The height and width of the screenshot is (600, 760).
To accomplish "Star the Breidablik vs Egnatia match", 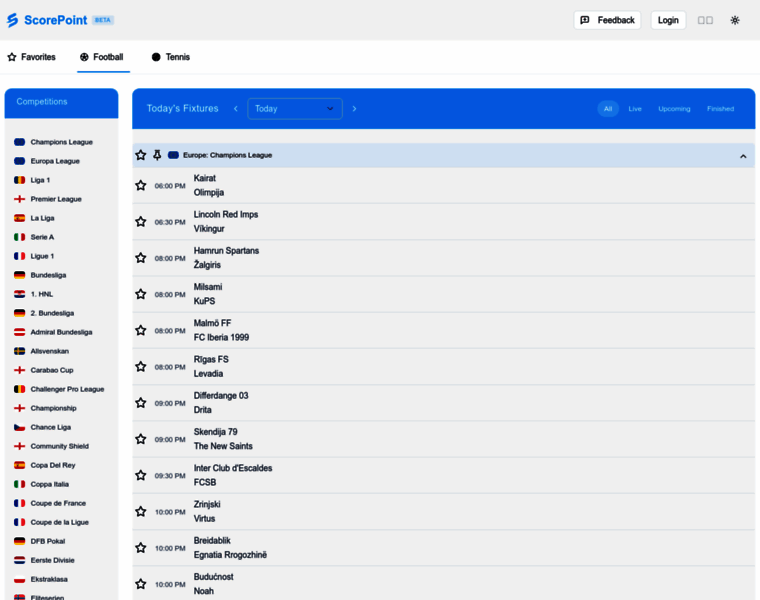I will click(141, 548).
